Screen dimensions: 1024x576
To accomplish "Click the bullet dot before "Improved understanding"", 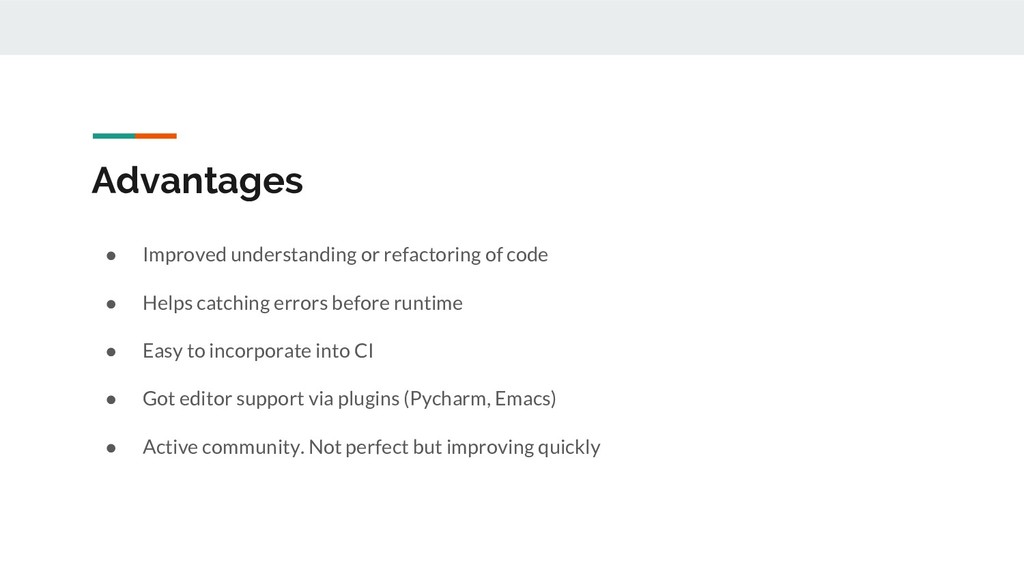I will tap(114, 255).
